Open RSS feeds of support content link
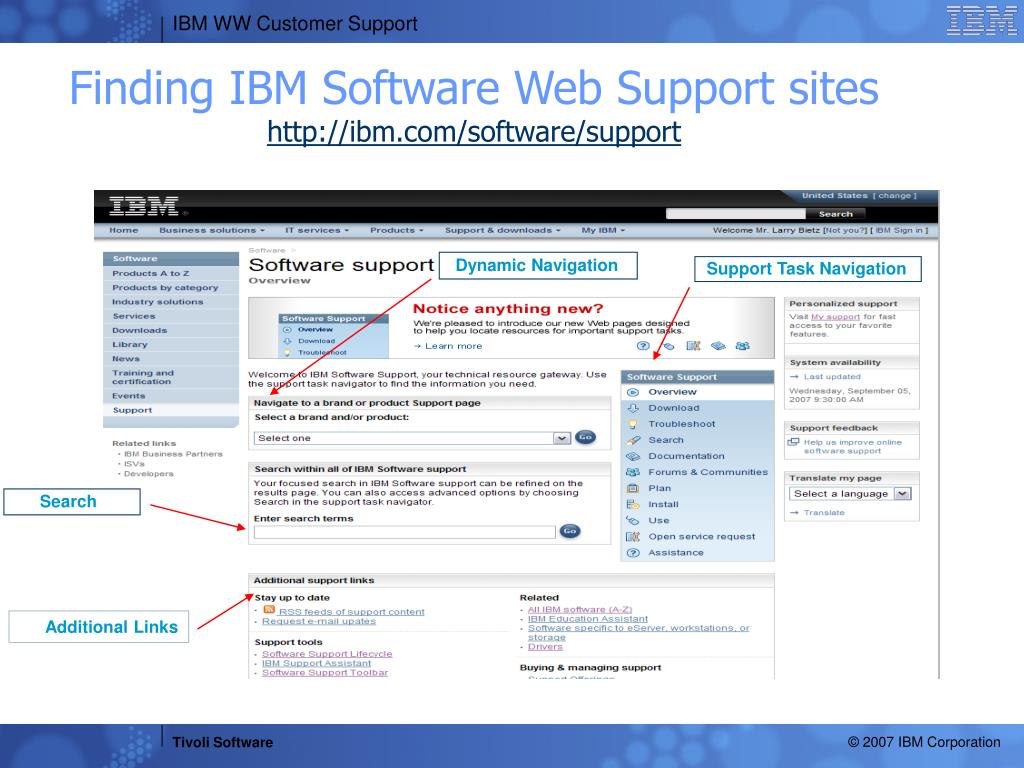Viewport: 1024px width, 768px height. [351, 612]
